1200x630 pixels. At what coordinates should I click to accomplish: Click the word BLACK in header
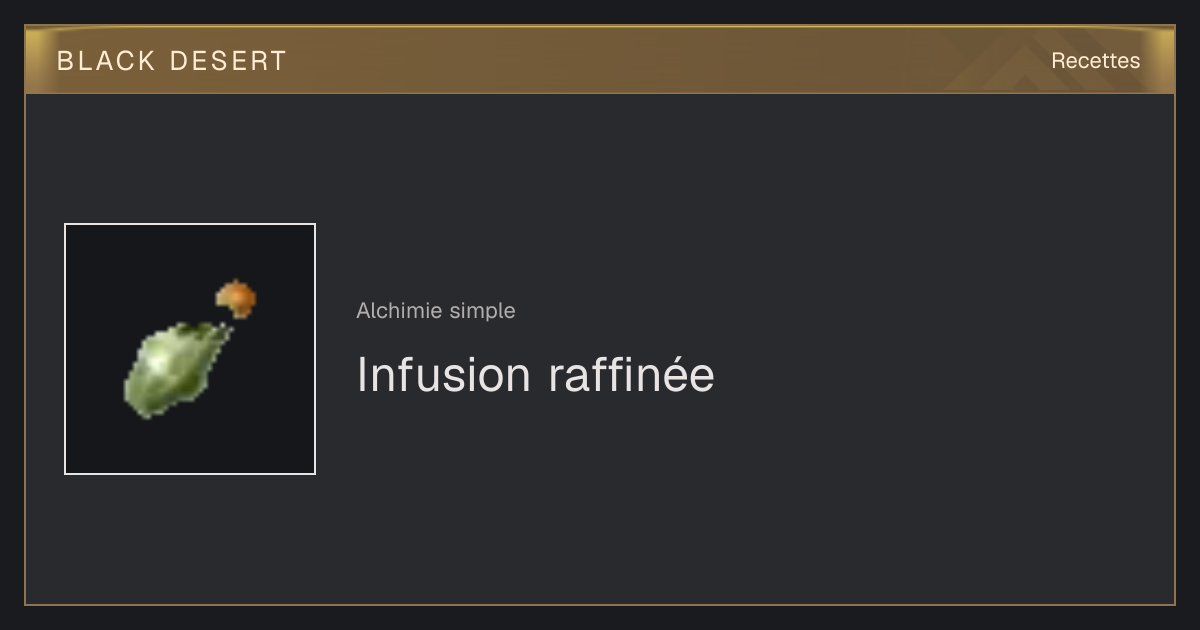[x=106, y=61]
